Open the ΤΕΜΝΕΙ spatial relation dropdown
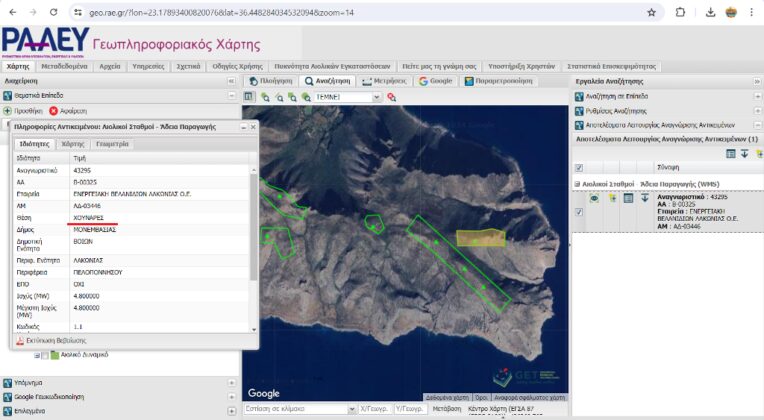764x420 pixels. (x=376, y=97)
